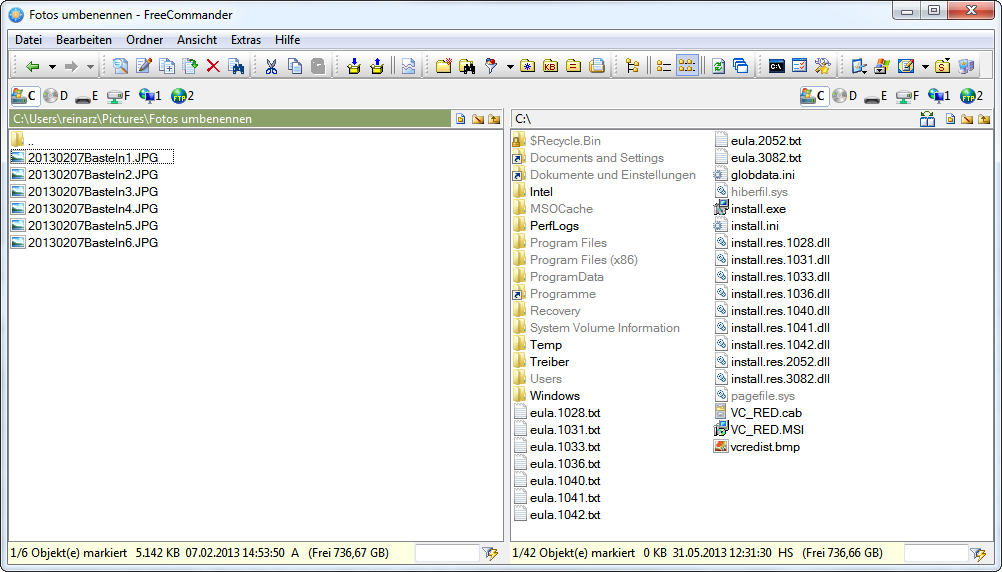This screenshot has width=1002, height=572.
Task: Select drive D in left panel
Action: 55,96
